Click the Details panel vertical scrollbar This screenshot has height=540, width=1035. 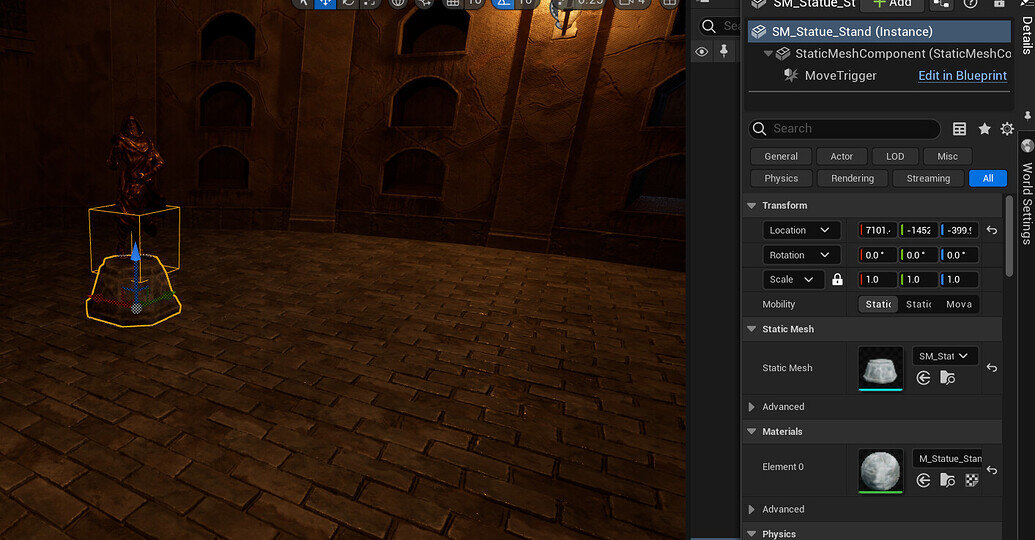(1009, 236)
